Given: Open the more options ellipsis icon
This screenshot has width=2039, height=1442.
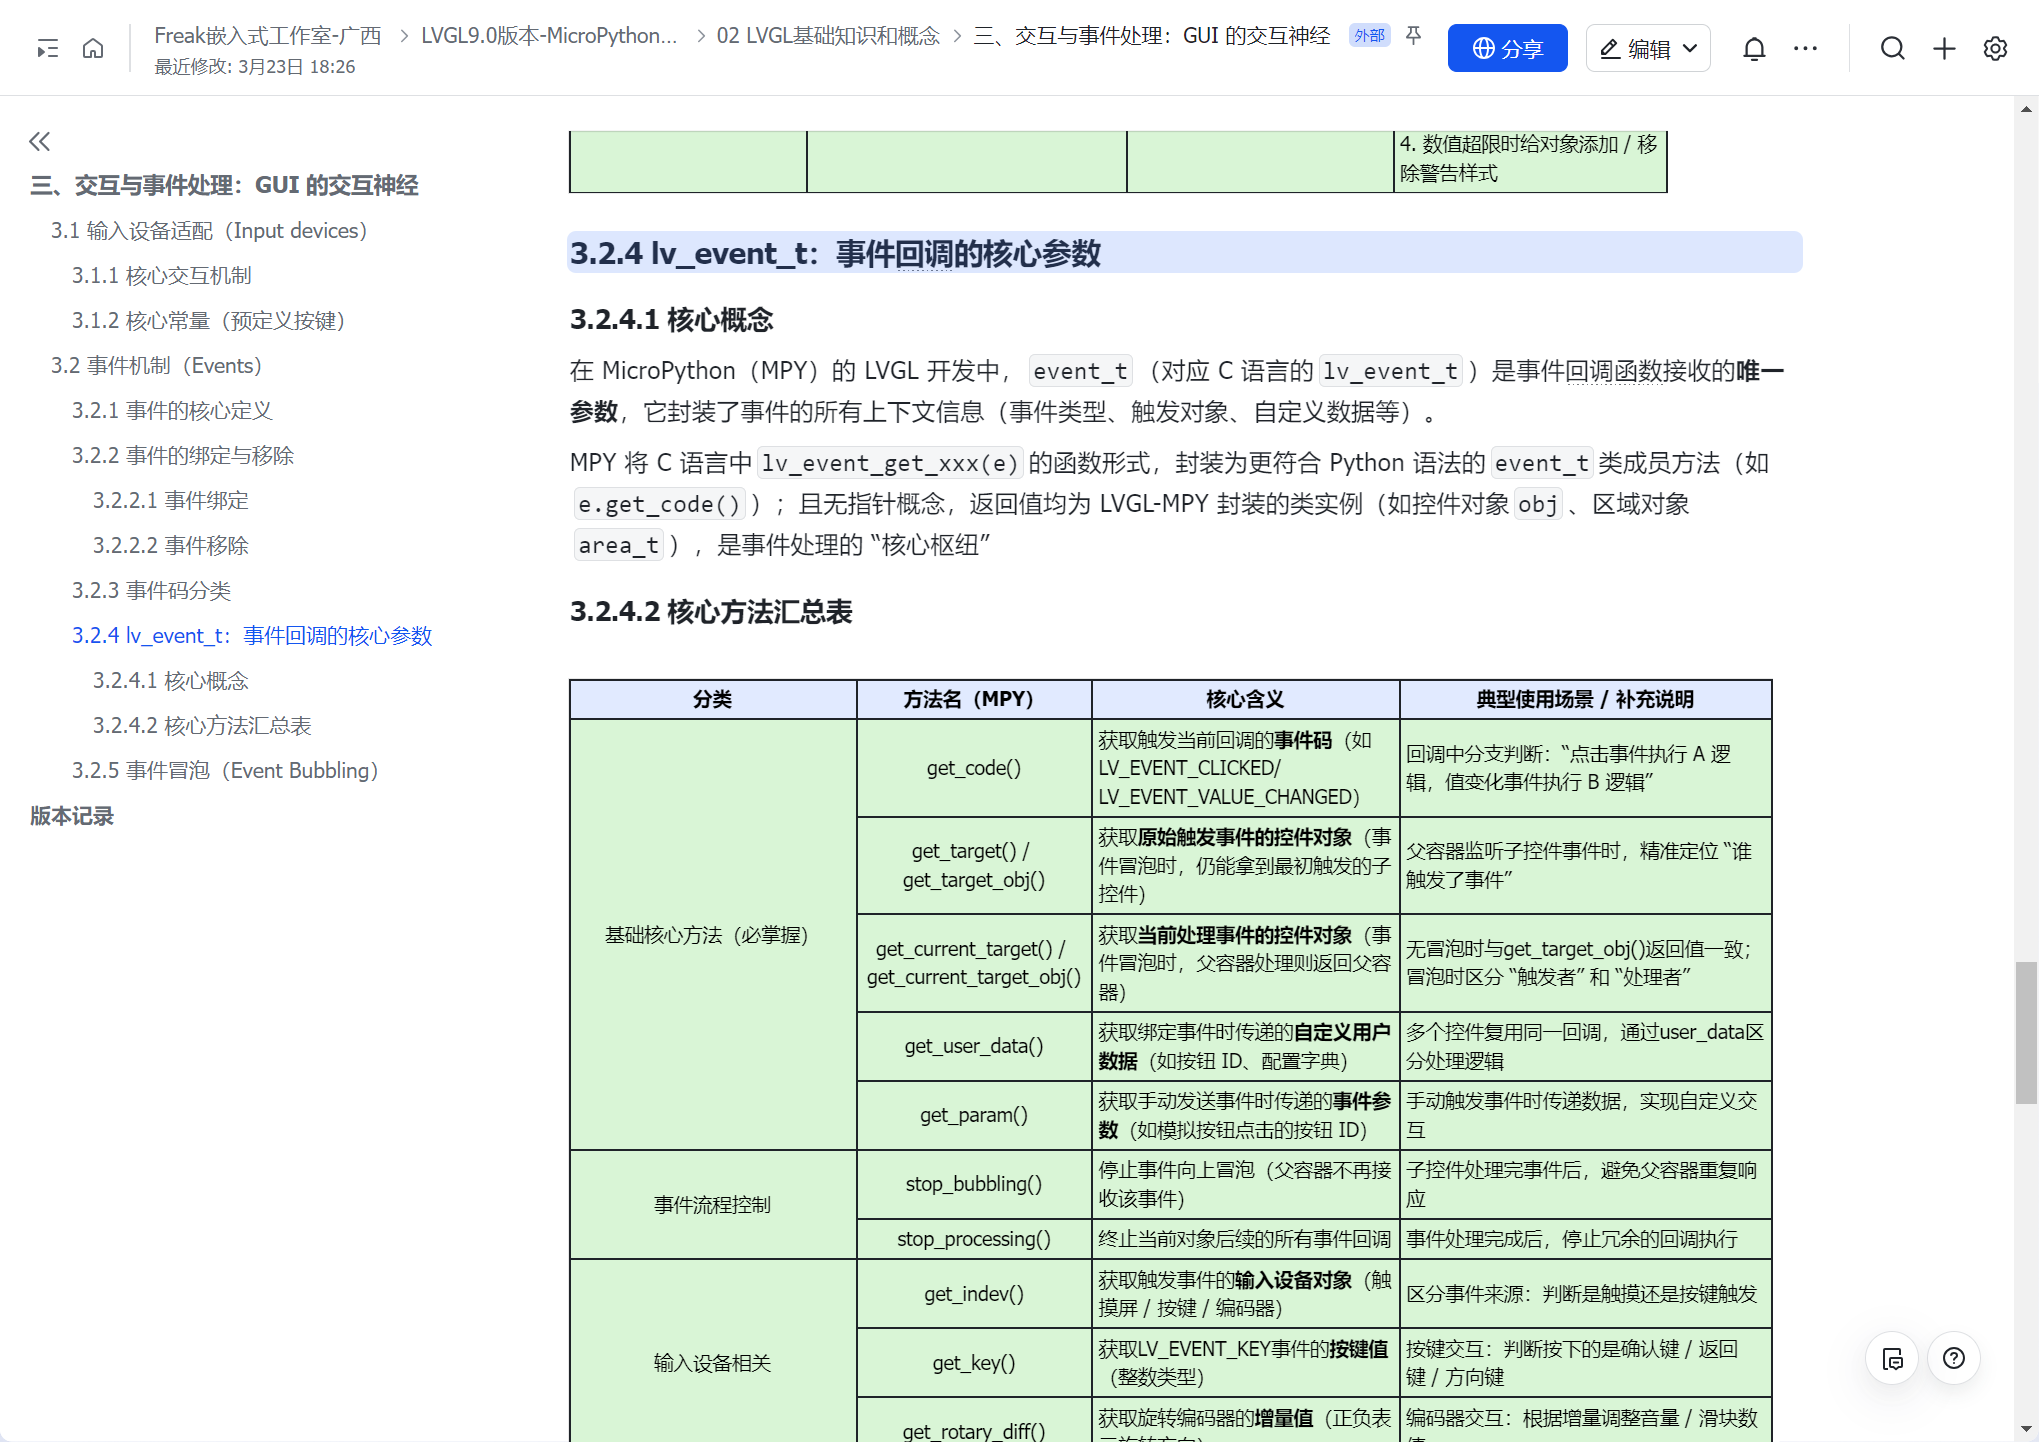Looking at the screenshot, I should pyautogui.click(x=1805, y=47).
